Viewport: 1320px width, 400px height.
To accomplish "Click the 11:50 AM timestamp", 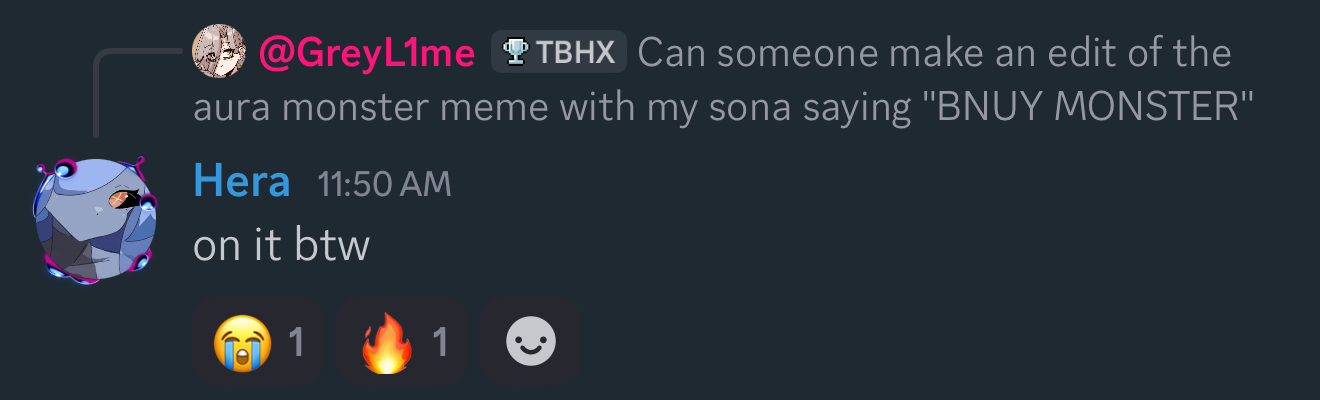I will [384, 184].
